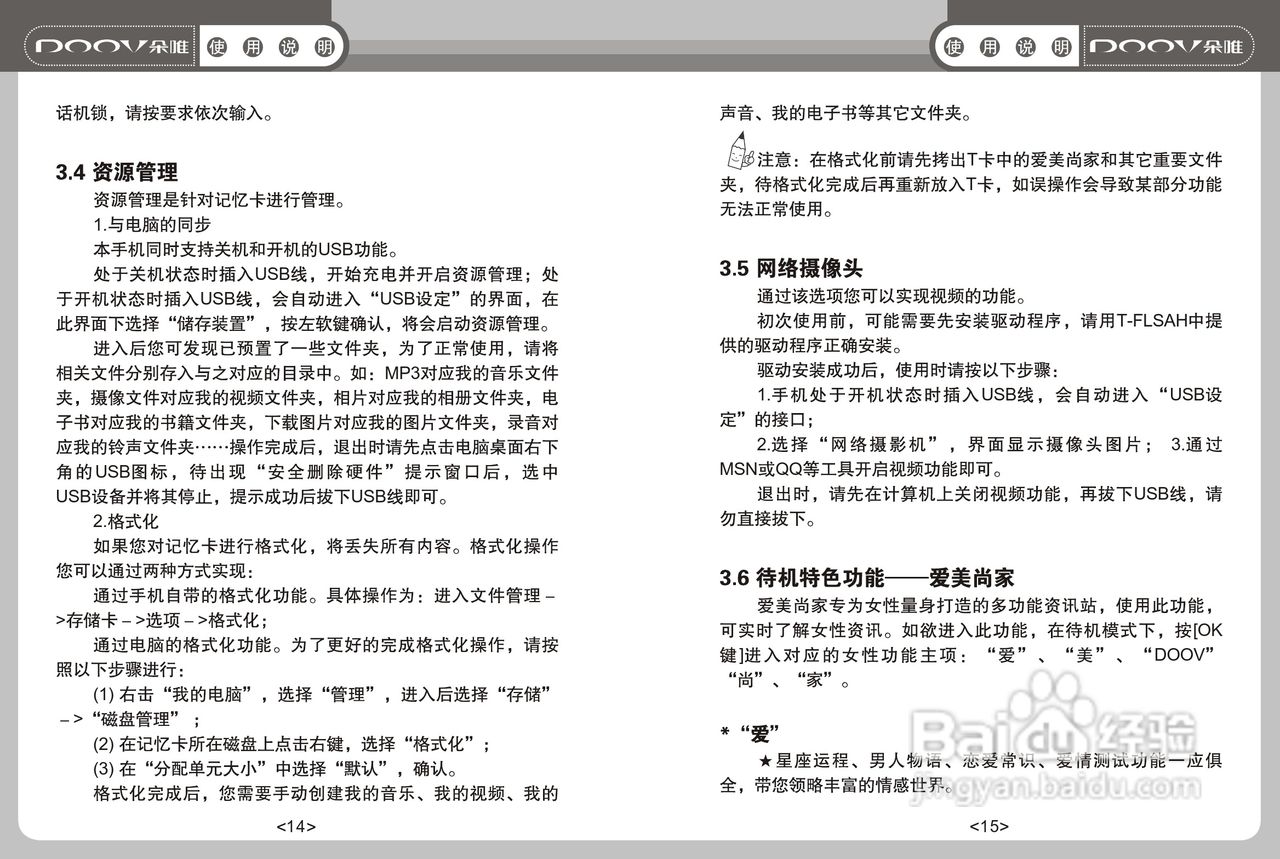Click line "照以下步骤进行："
1280x859 pixels.
coord(121,669)
